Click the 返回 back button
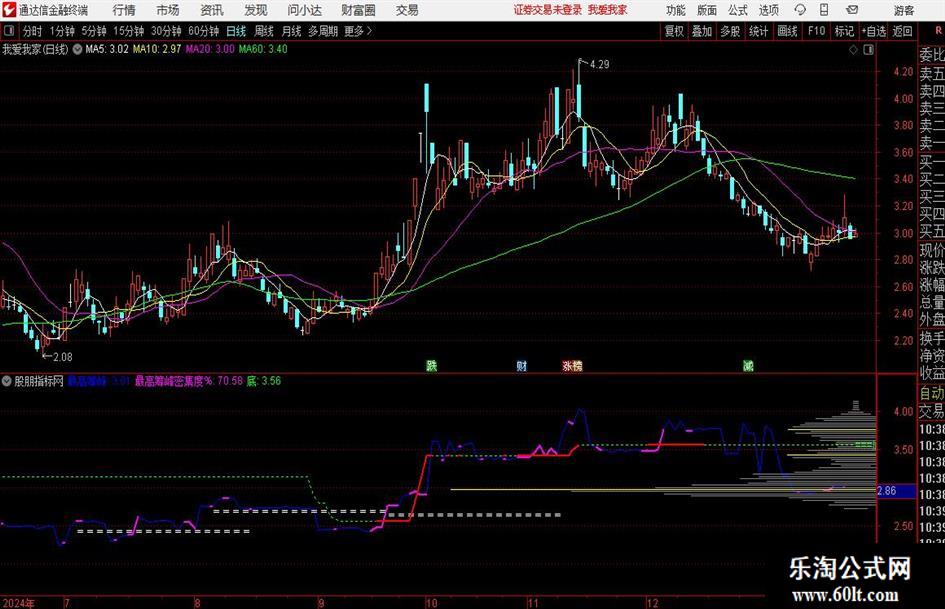The image size is (945, 609). pyautogui.click(x=902, y=31)
